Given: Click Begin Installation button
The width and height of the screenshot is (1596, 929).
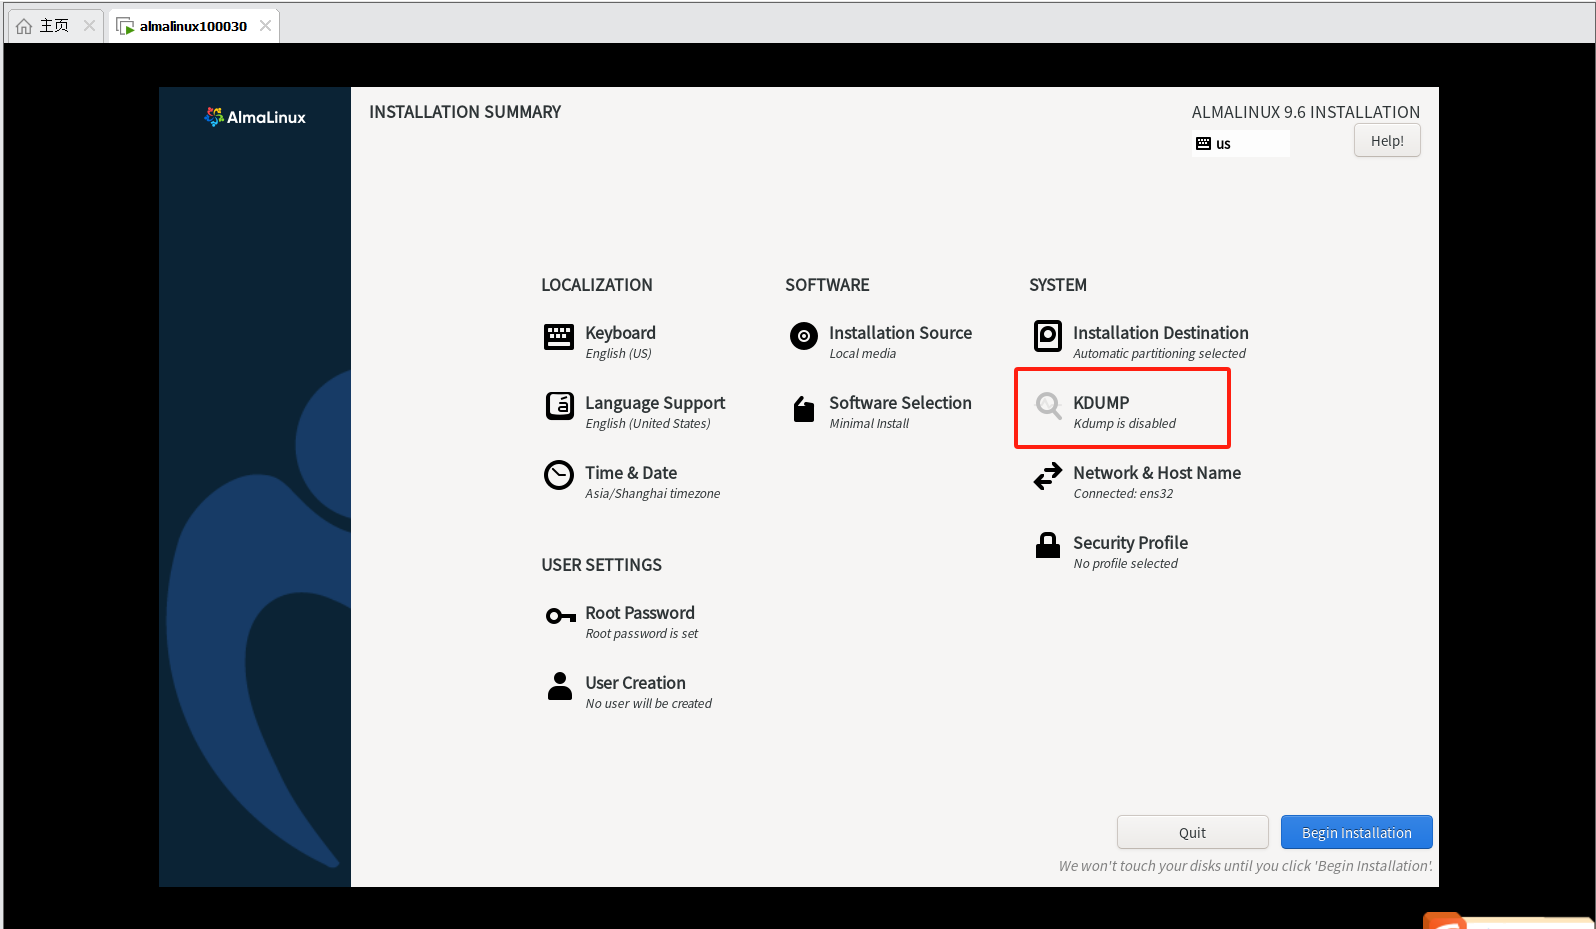Looking at the screenshot, I should tap(1356, 833).
